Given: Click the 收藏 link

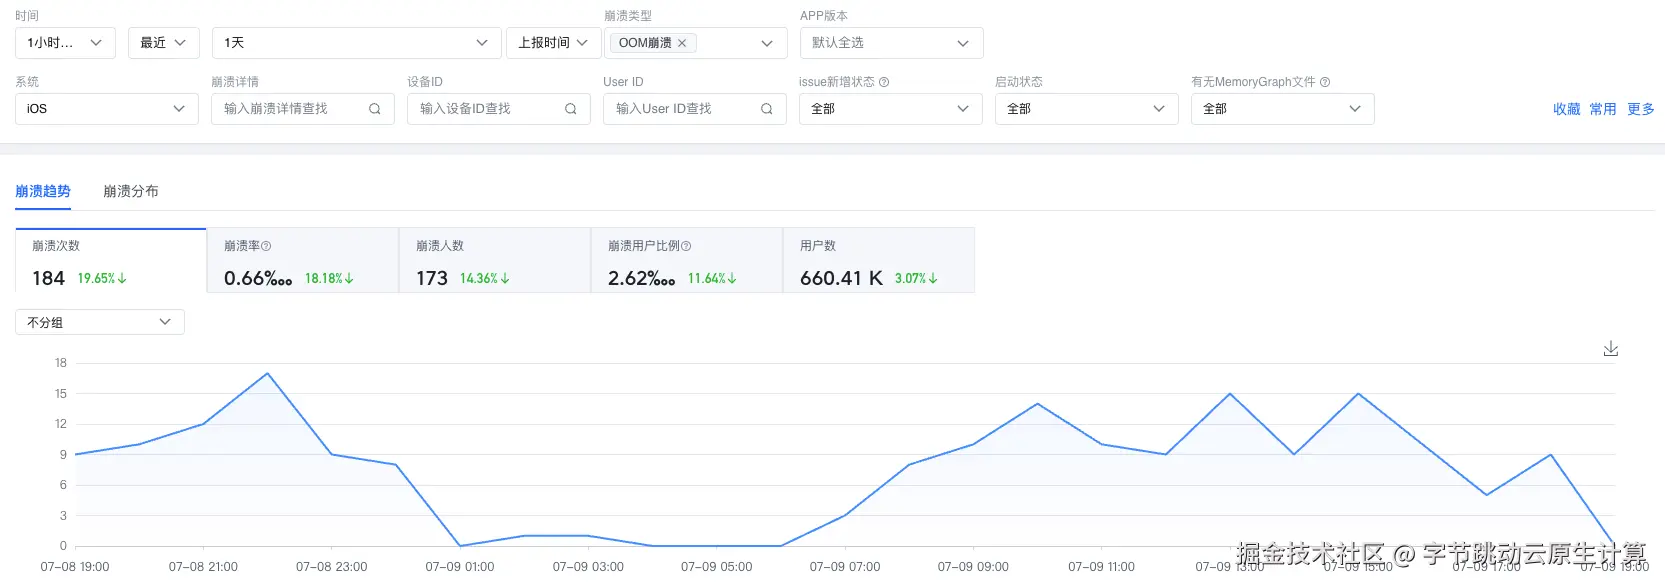Looking at the screenshot, I should pos(1566,109).
